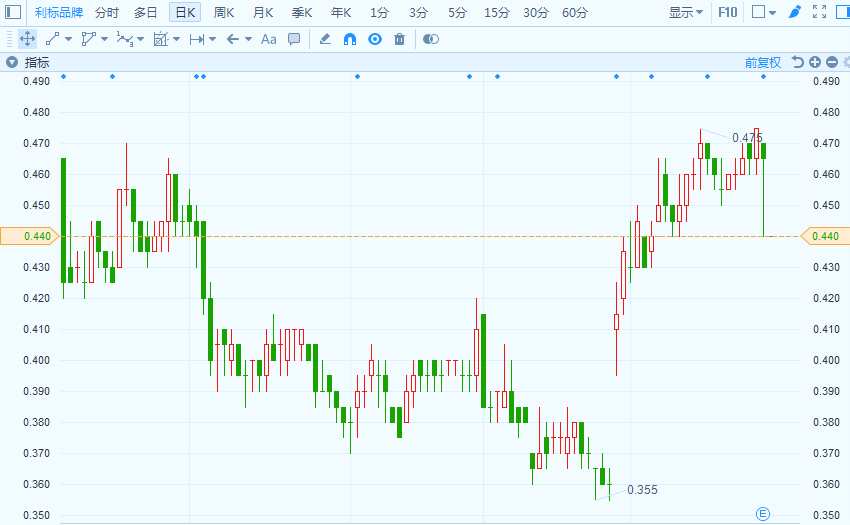Click 0.350 on the right price axis

(x=826, y=515)
